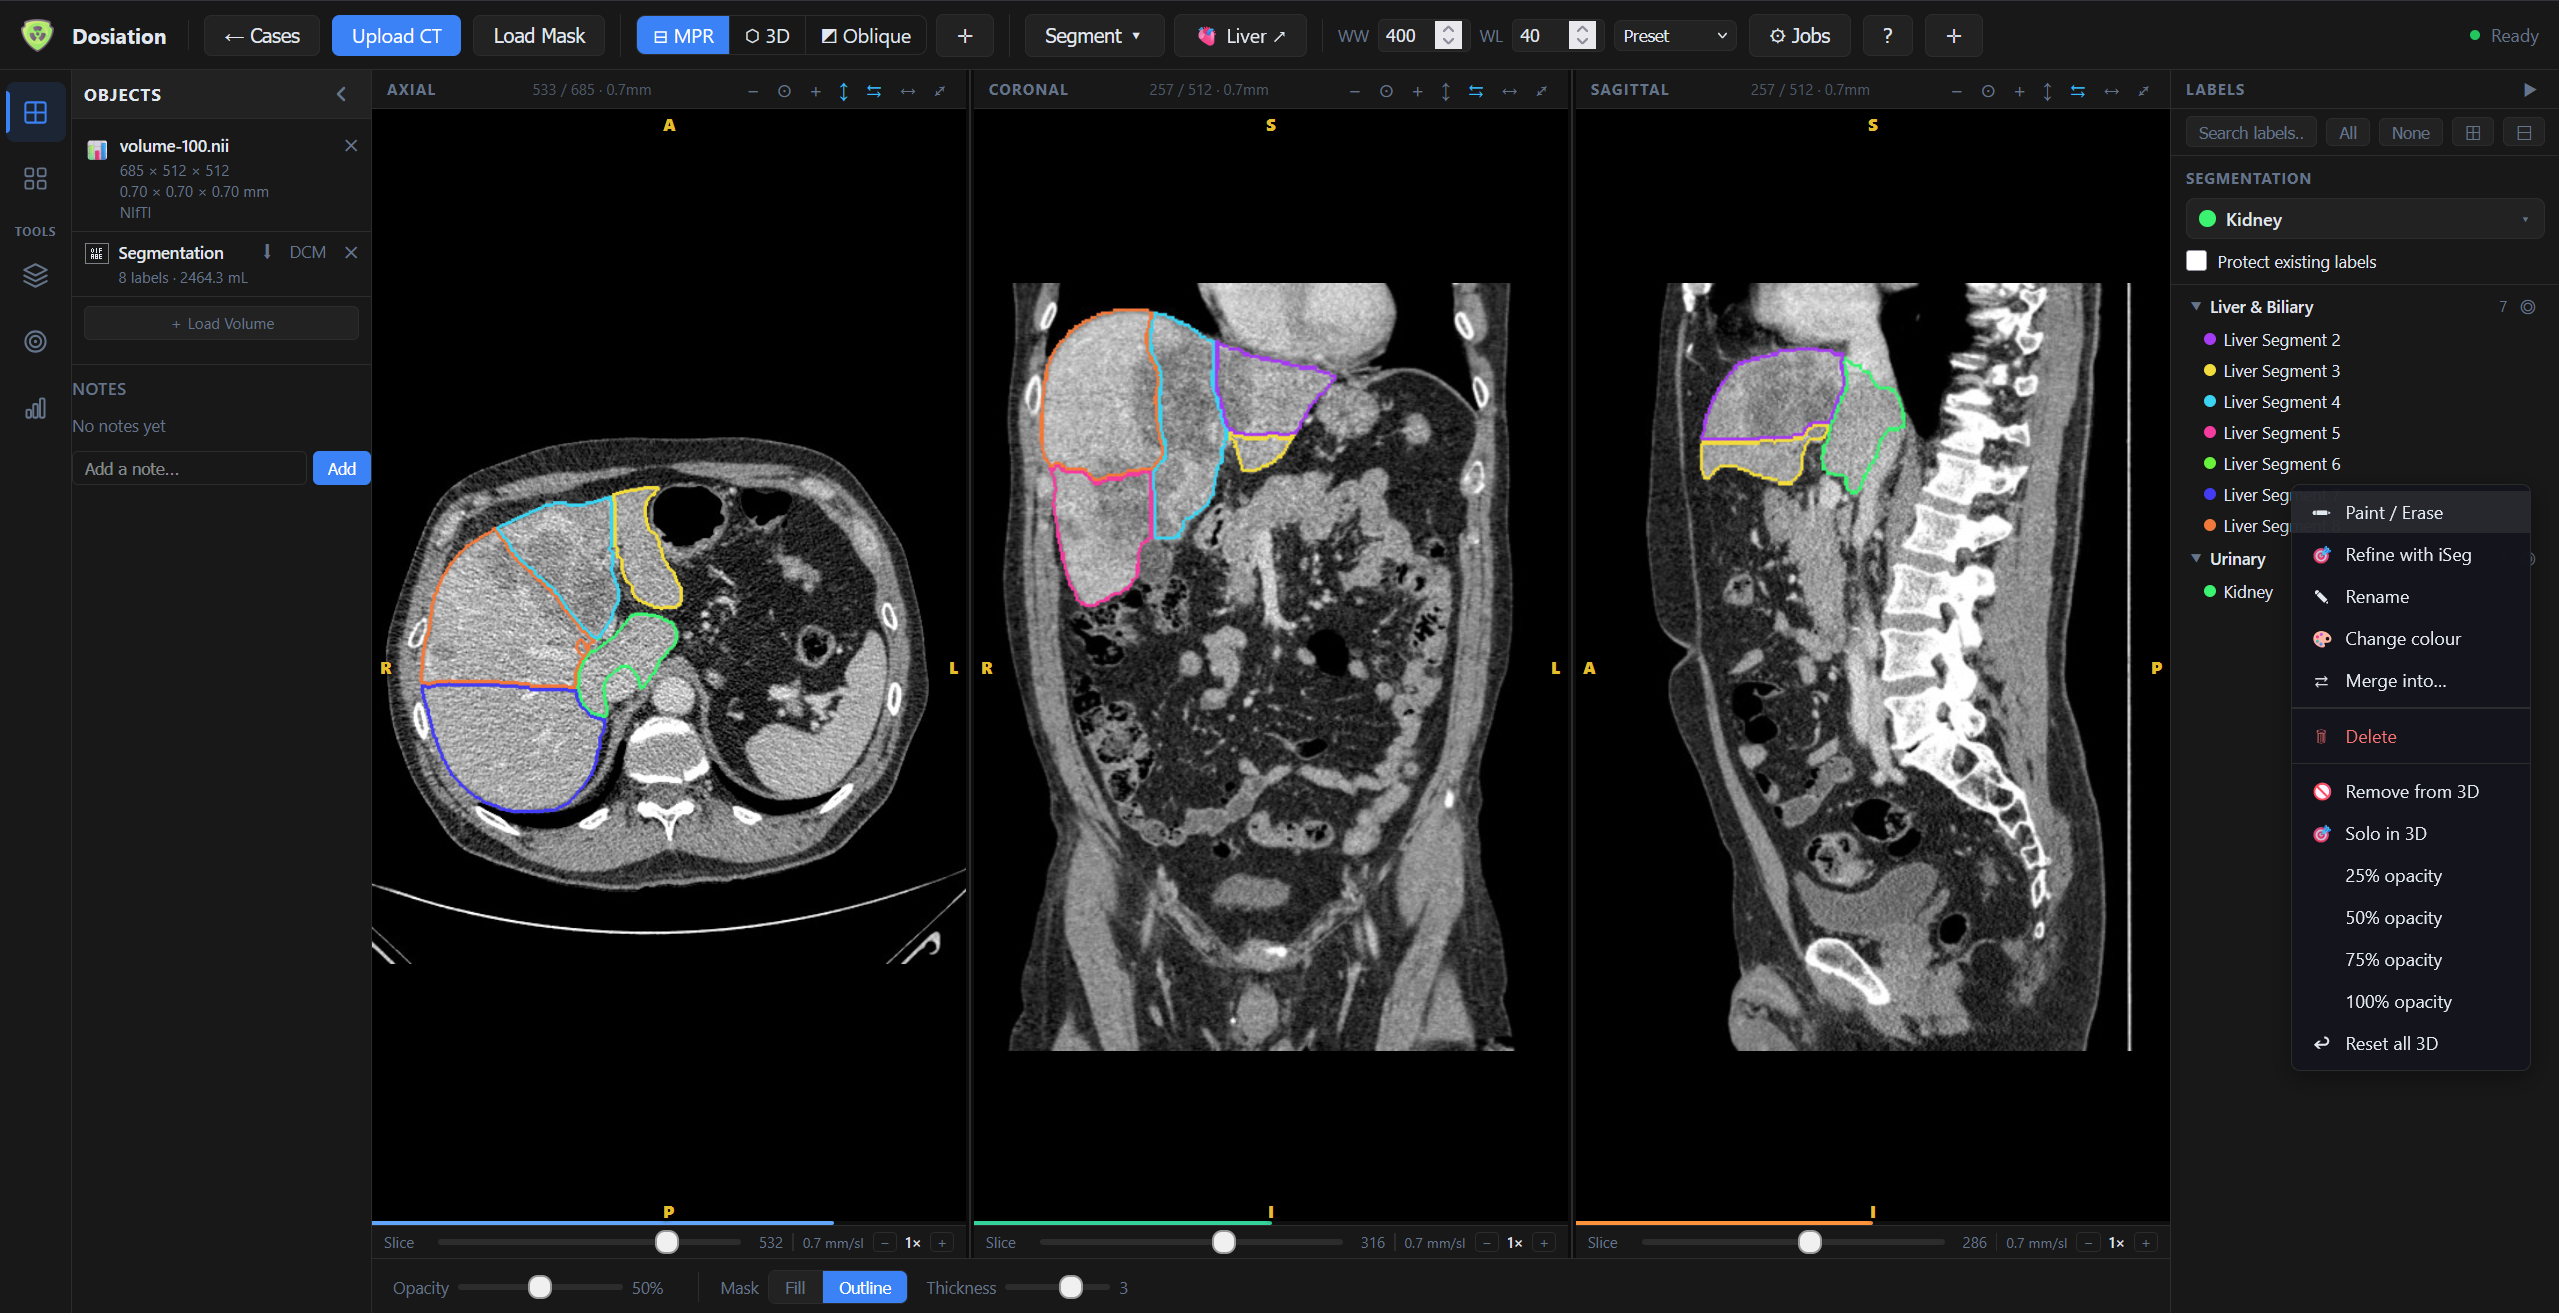This screenshot has height=1313, width=2559.
Task: Select the target tool in sidebar
Action: [x=36, y=342]
